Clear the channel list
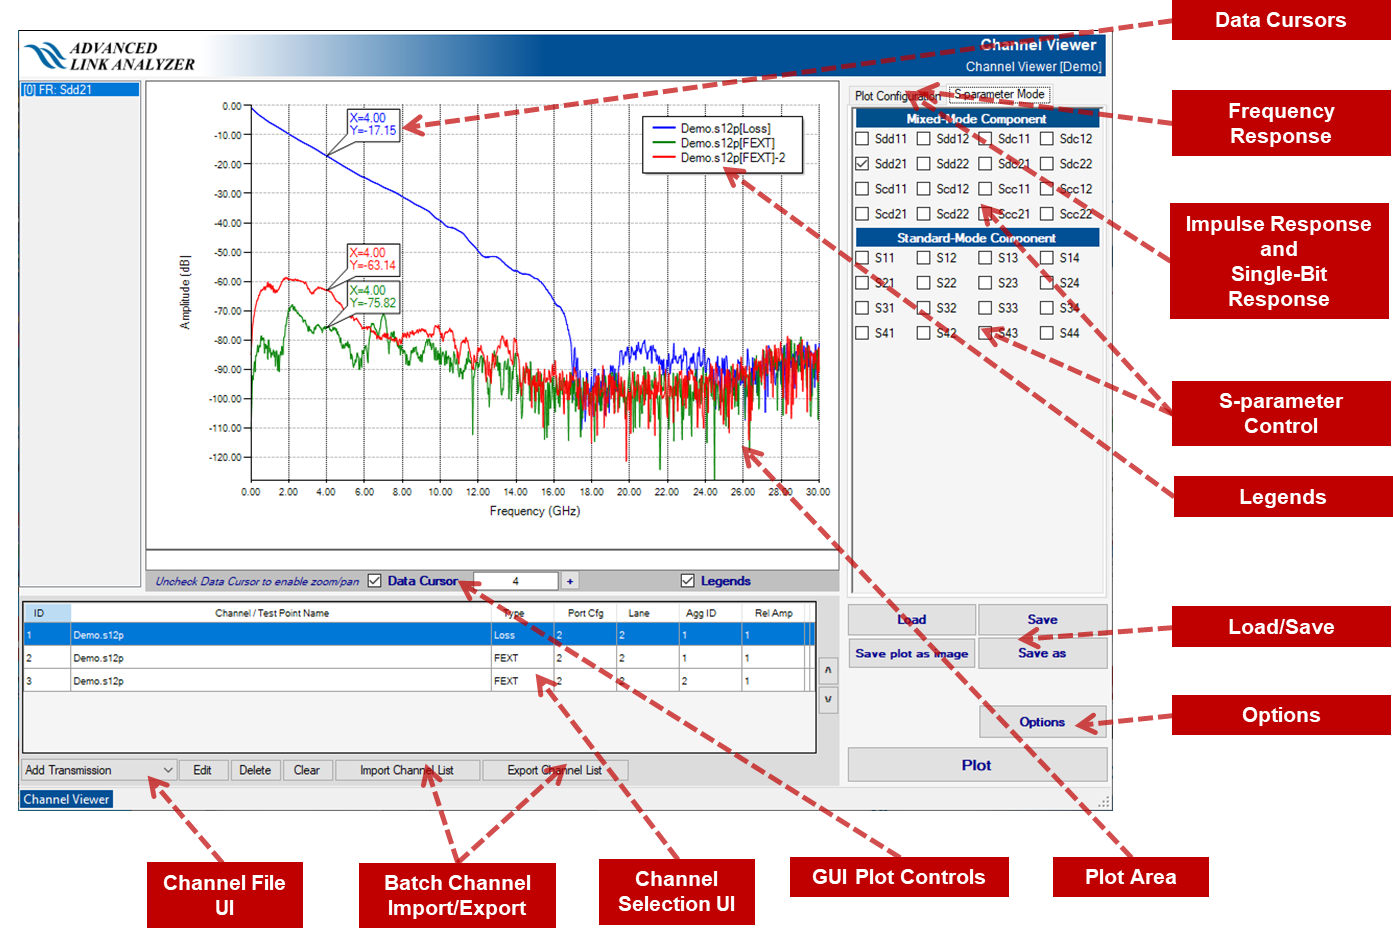Image resolution: width=1393 pixels, height=932 pixels. point(307,770)
